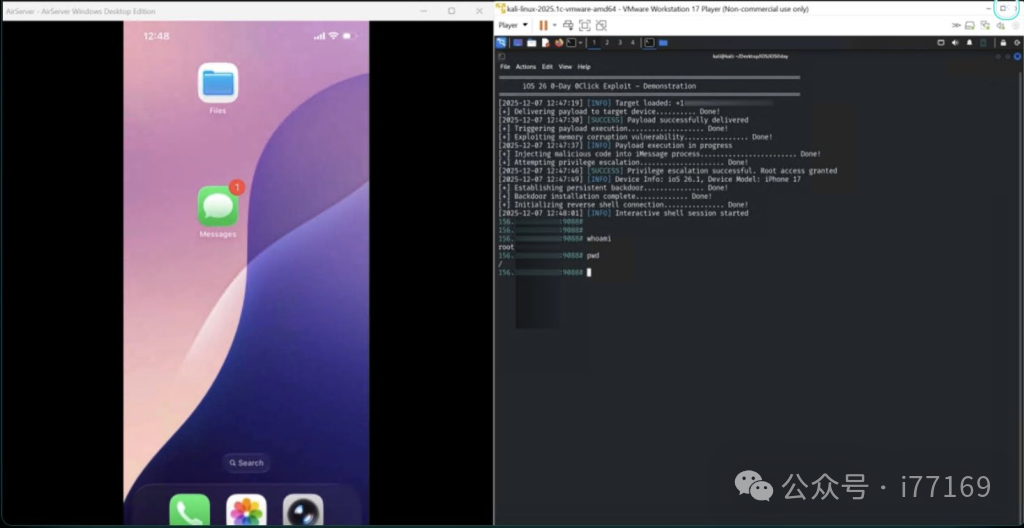Open the terminal Help menu
The width and height of the screenshot is (1024, 528).
(x=584, y=67)
